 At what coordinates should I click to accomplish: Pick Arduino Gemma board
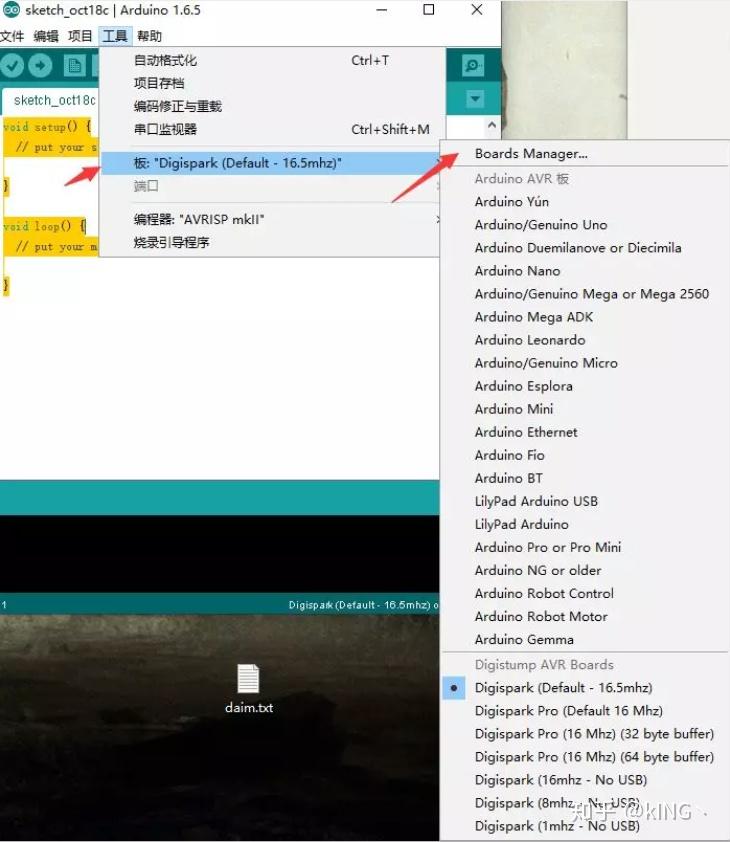click(584, 640)
